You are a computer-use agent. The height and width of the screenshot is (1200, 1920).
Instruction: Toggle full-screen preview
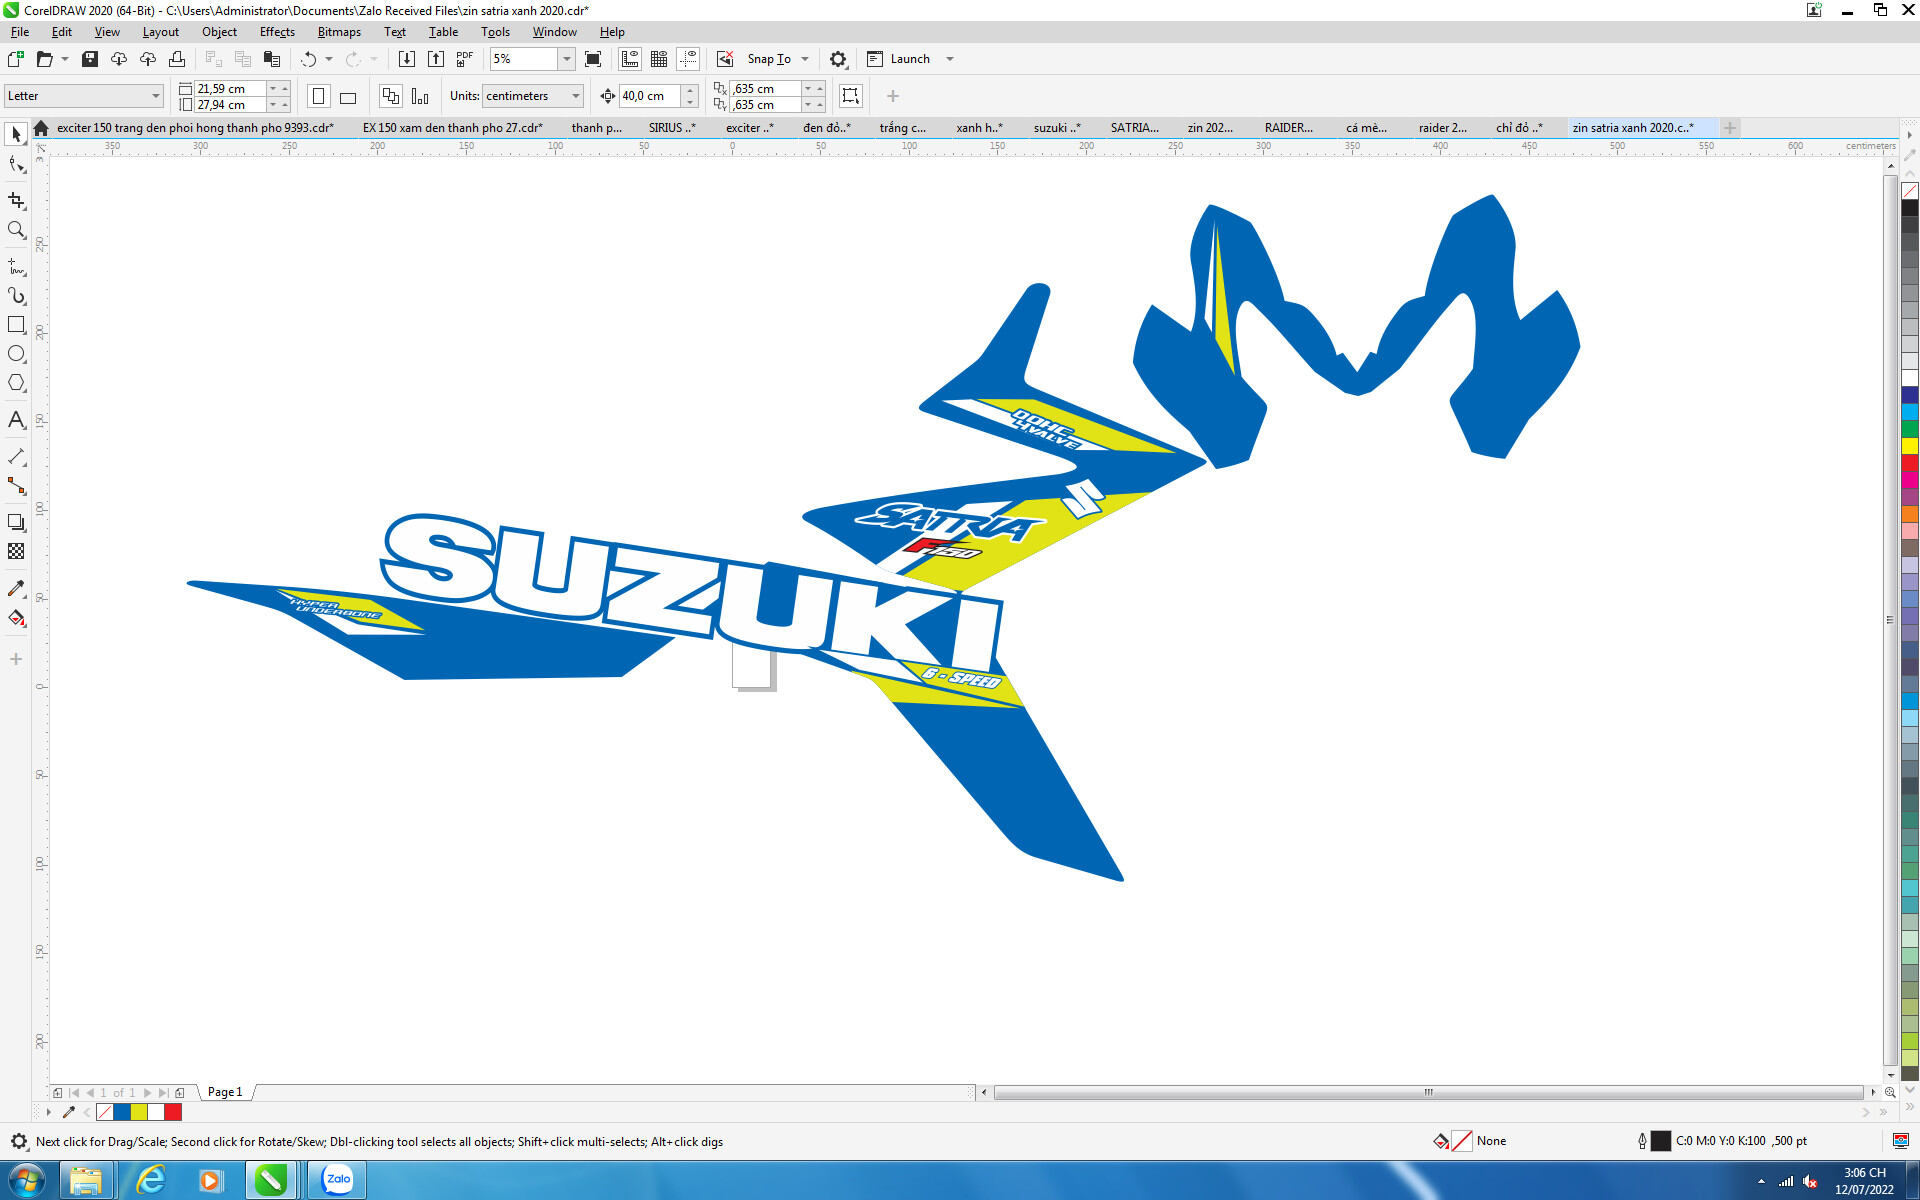pos(593,59)
